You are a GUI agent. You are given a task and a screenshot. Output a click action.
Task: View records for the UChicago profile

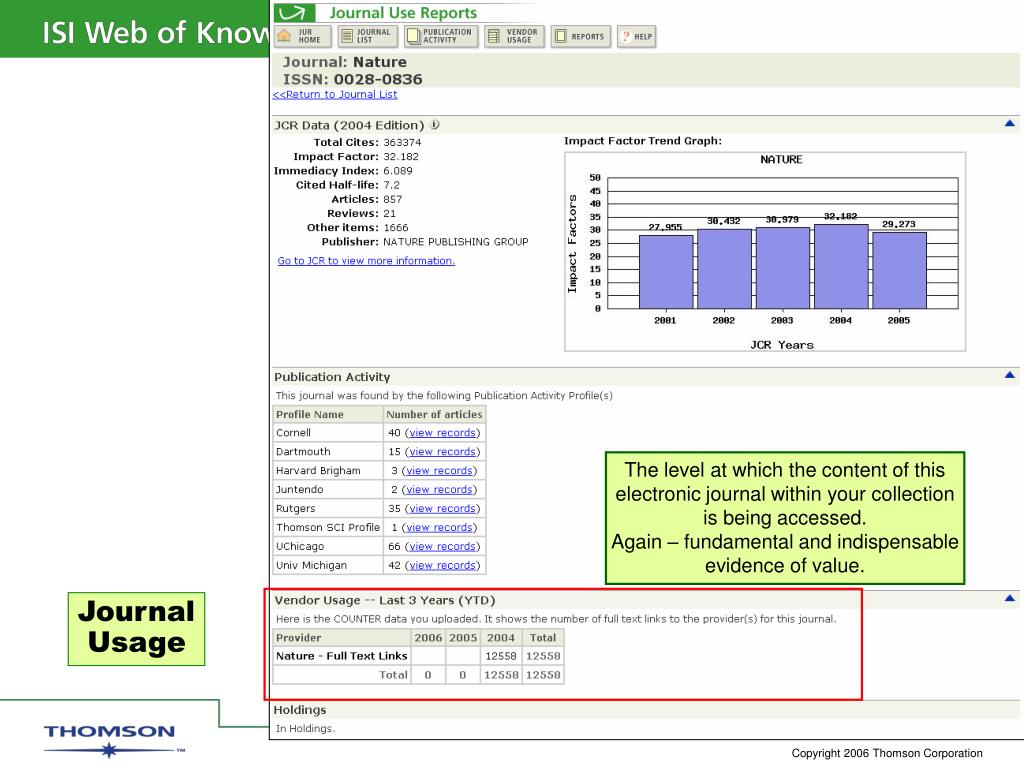coord(442,547)
